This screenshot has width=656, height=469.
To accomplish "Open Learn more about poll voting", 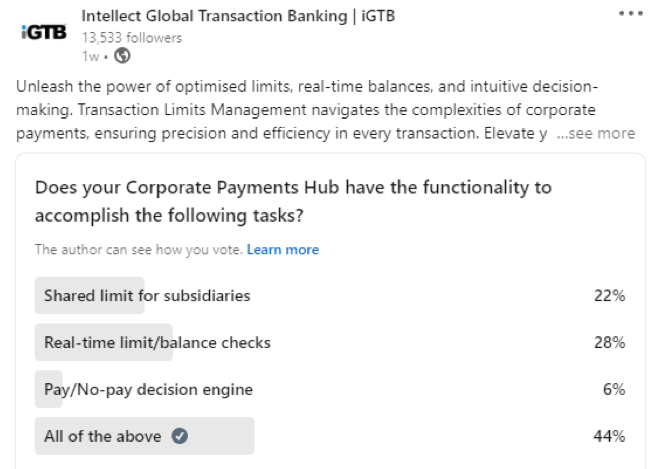I will tap(283, 249).
